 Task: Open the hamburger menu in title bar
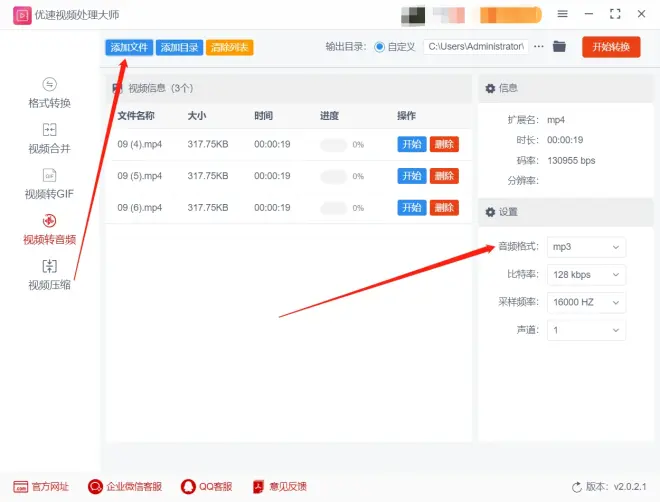point(562,14)
